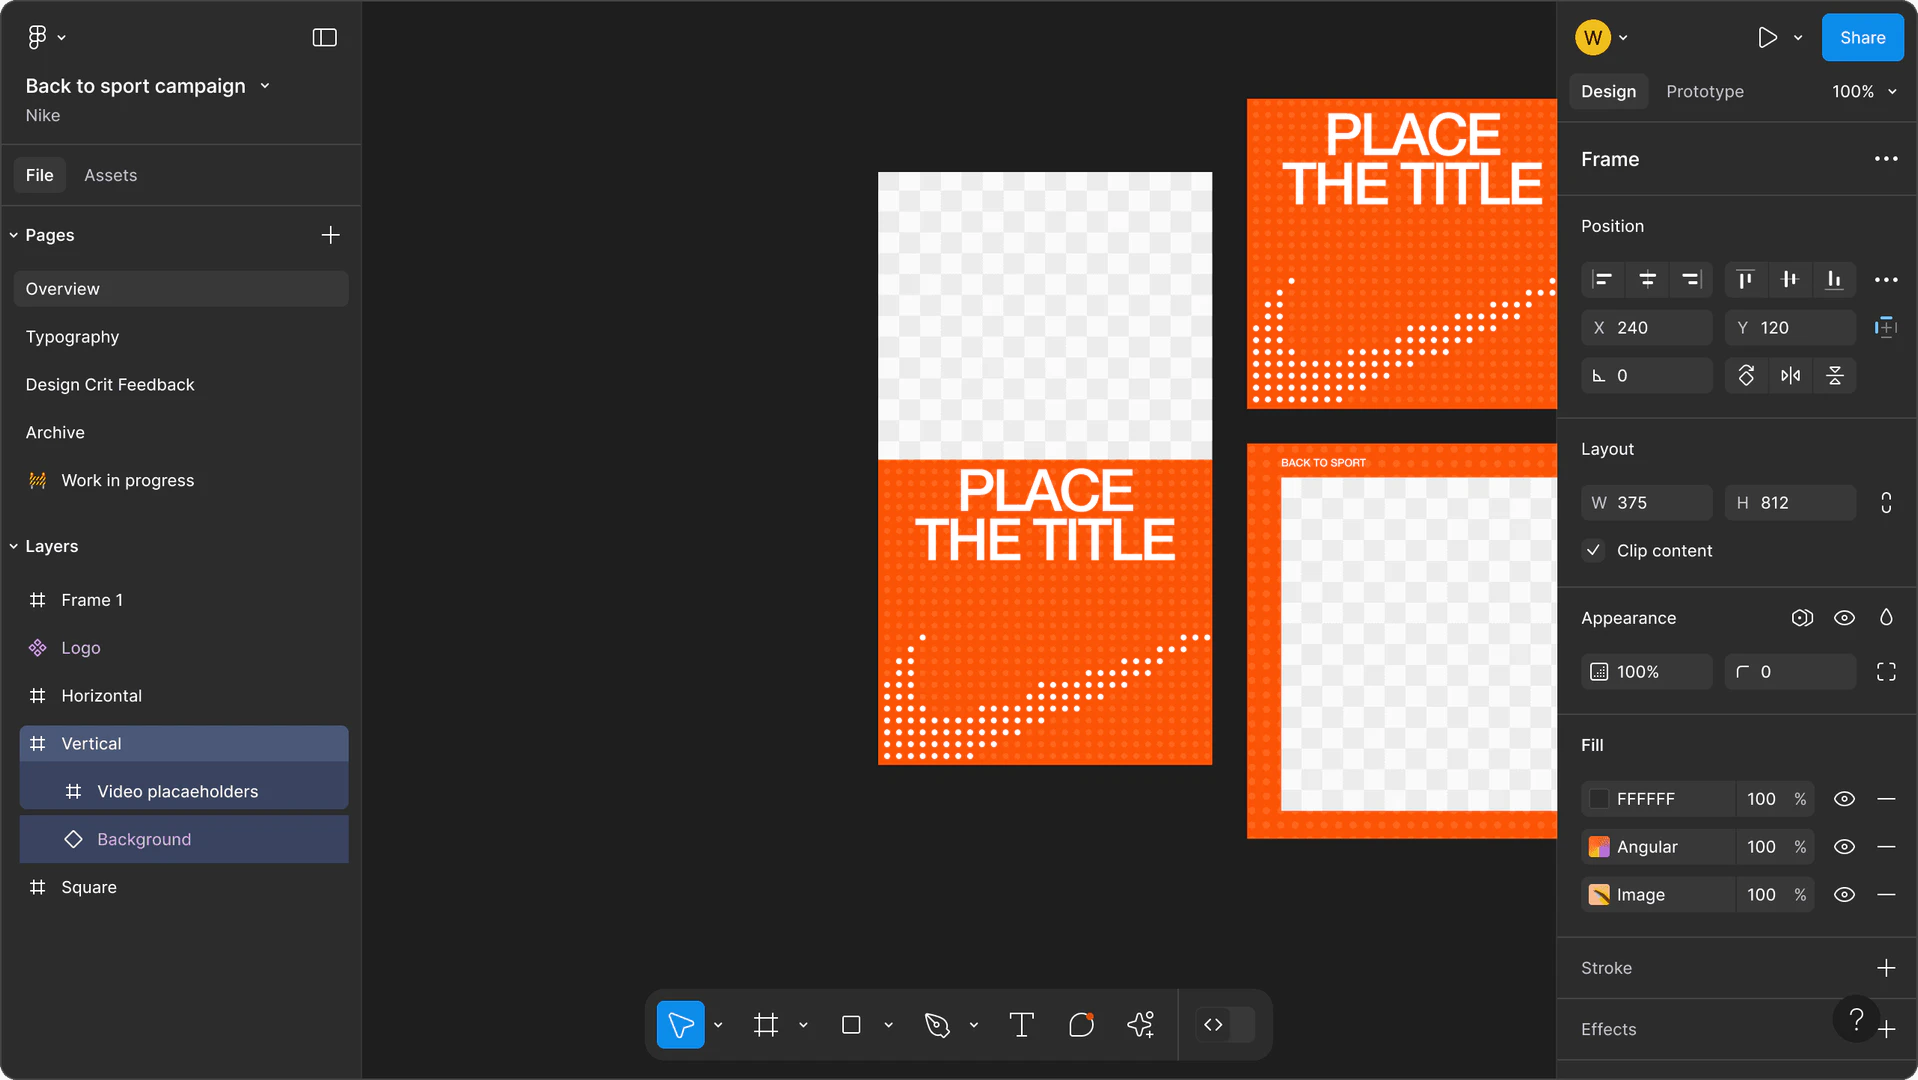Screen dimensions: 1918x1080
Task: Click the Angular gradient fill swatch
Action: [x=1599, y=847]
